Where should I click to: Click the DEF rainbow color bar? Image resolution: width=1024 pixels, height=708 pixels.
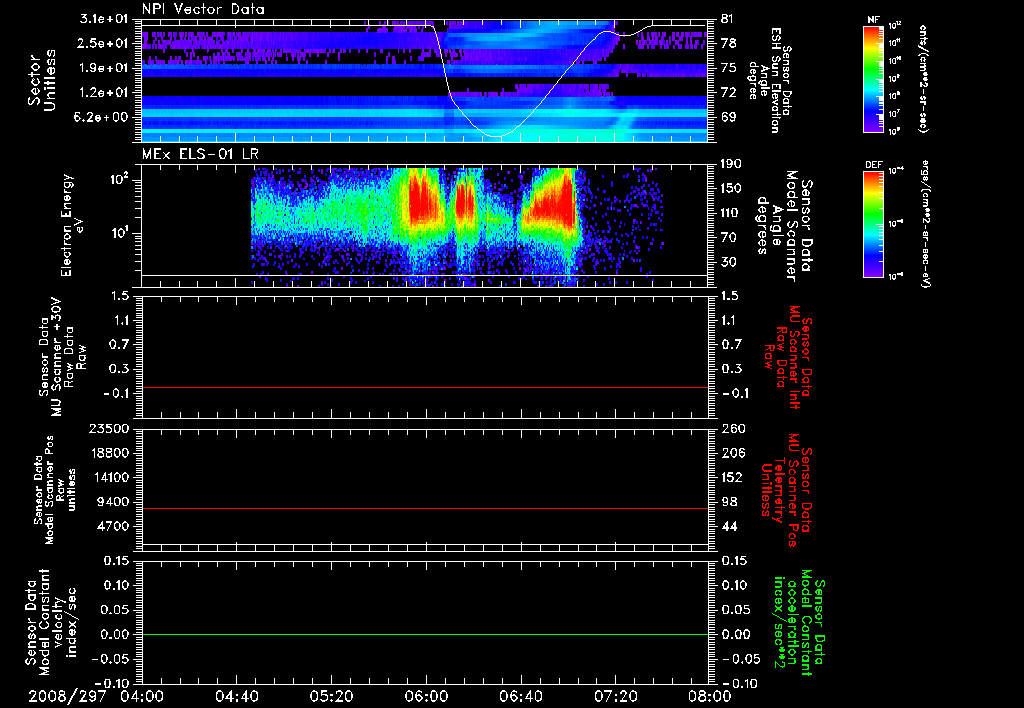pyautogui.click(x=873, y=224)
